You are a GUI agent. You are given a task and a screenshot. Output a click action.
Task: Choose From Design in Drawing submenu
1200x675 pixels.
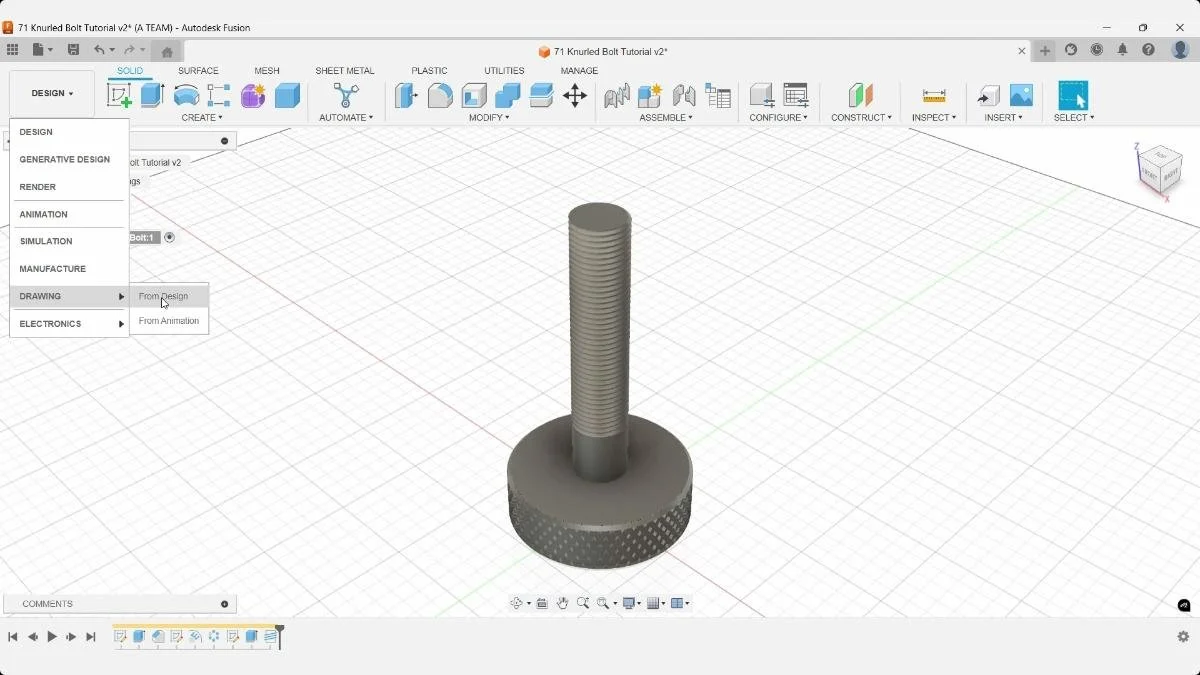[x=169, y=296]
